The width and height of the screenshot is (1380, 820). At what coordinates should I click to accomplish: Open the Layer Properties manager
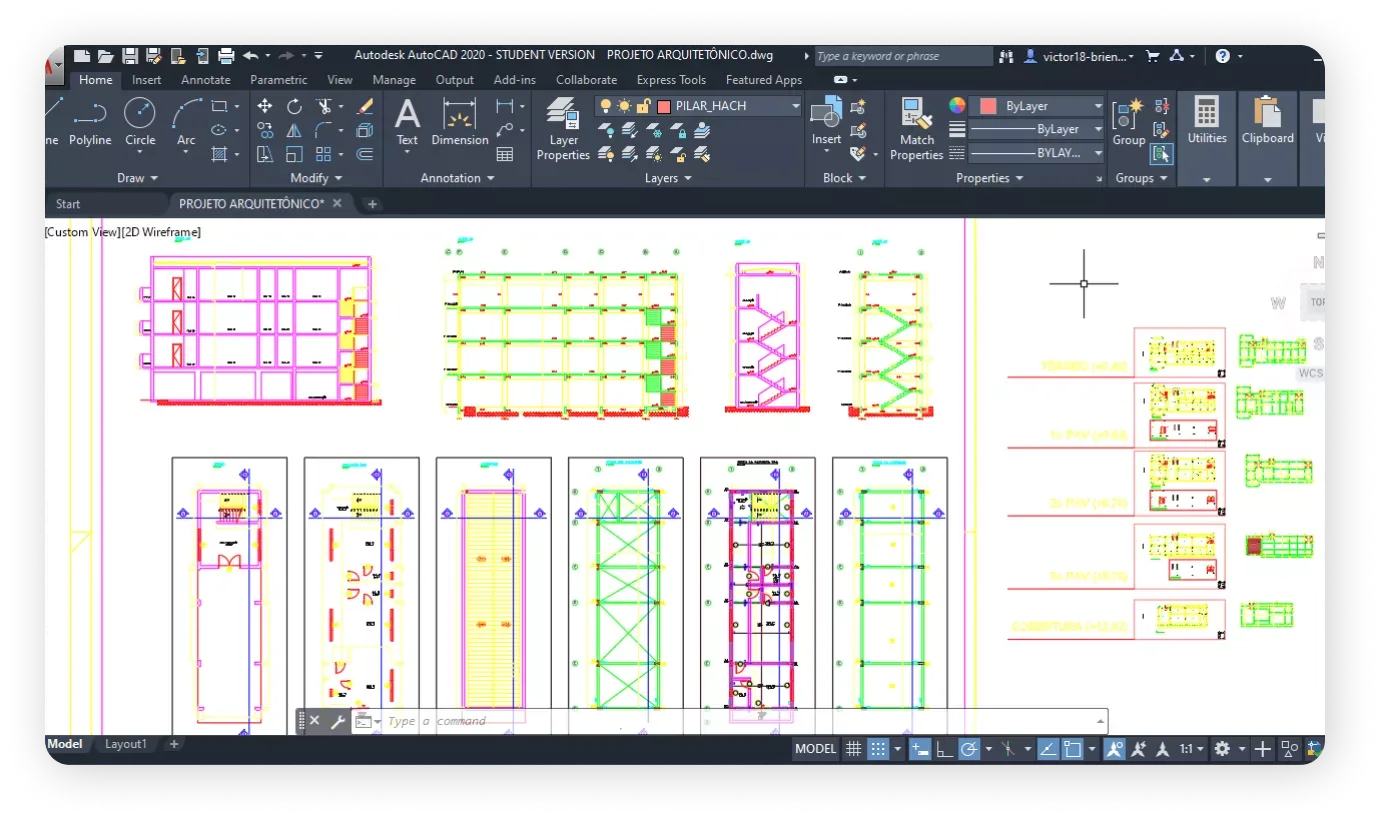point(563,128)
